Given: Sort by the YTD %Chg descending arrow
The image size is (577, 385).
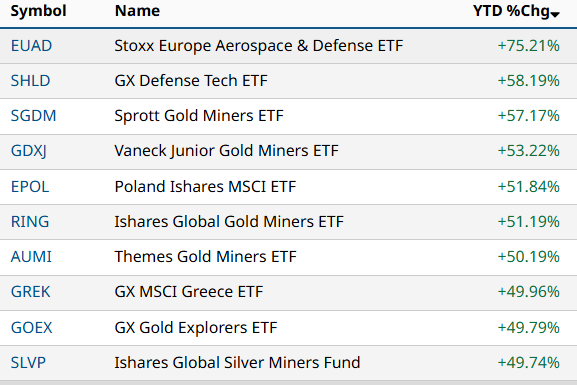Looking at the screenshot, I should click(555, 14).
